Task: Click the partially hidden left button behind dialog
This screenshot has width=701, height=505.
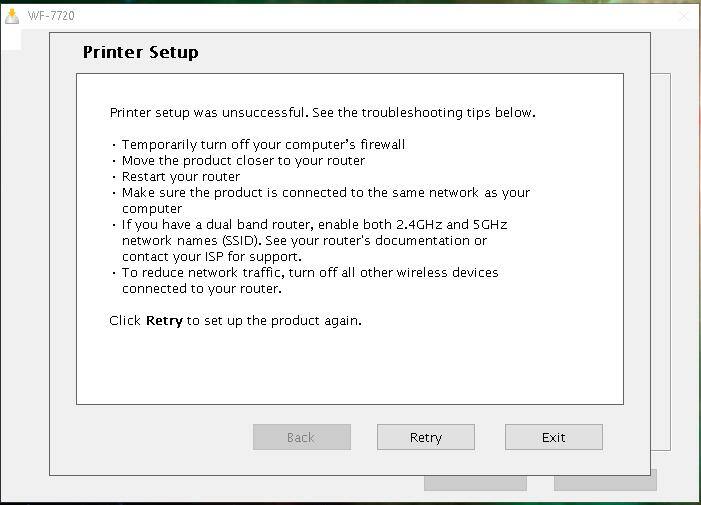Action: 475,481
